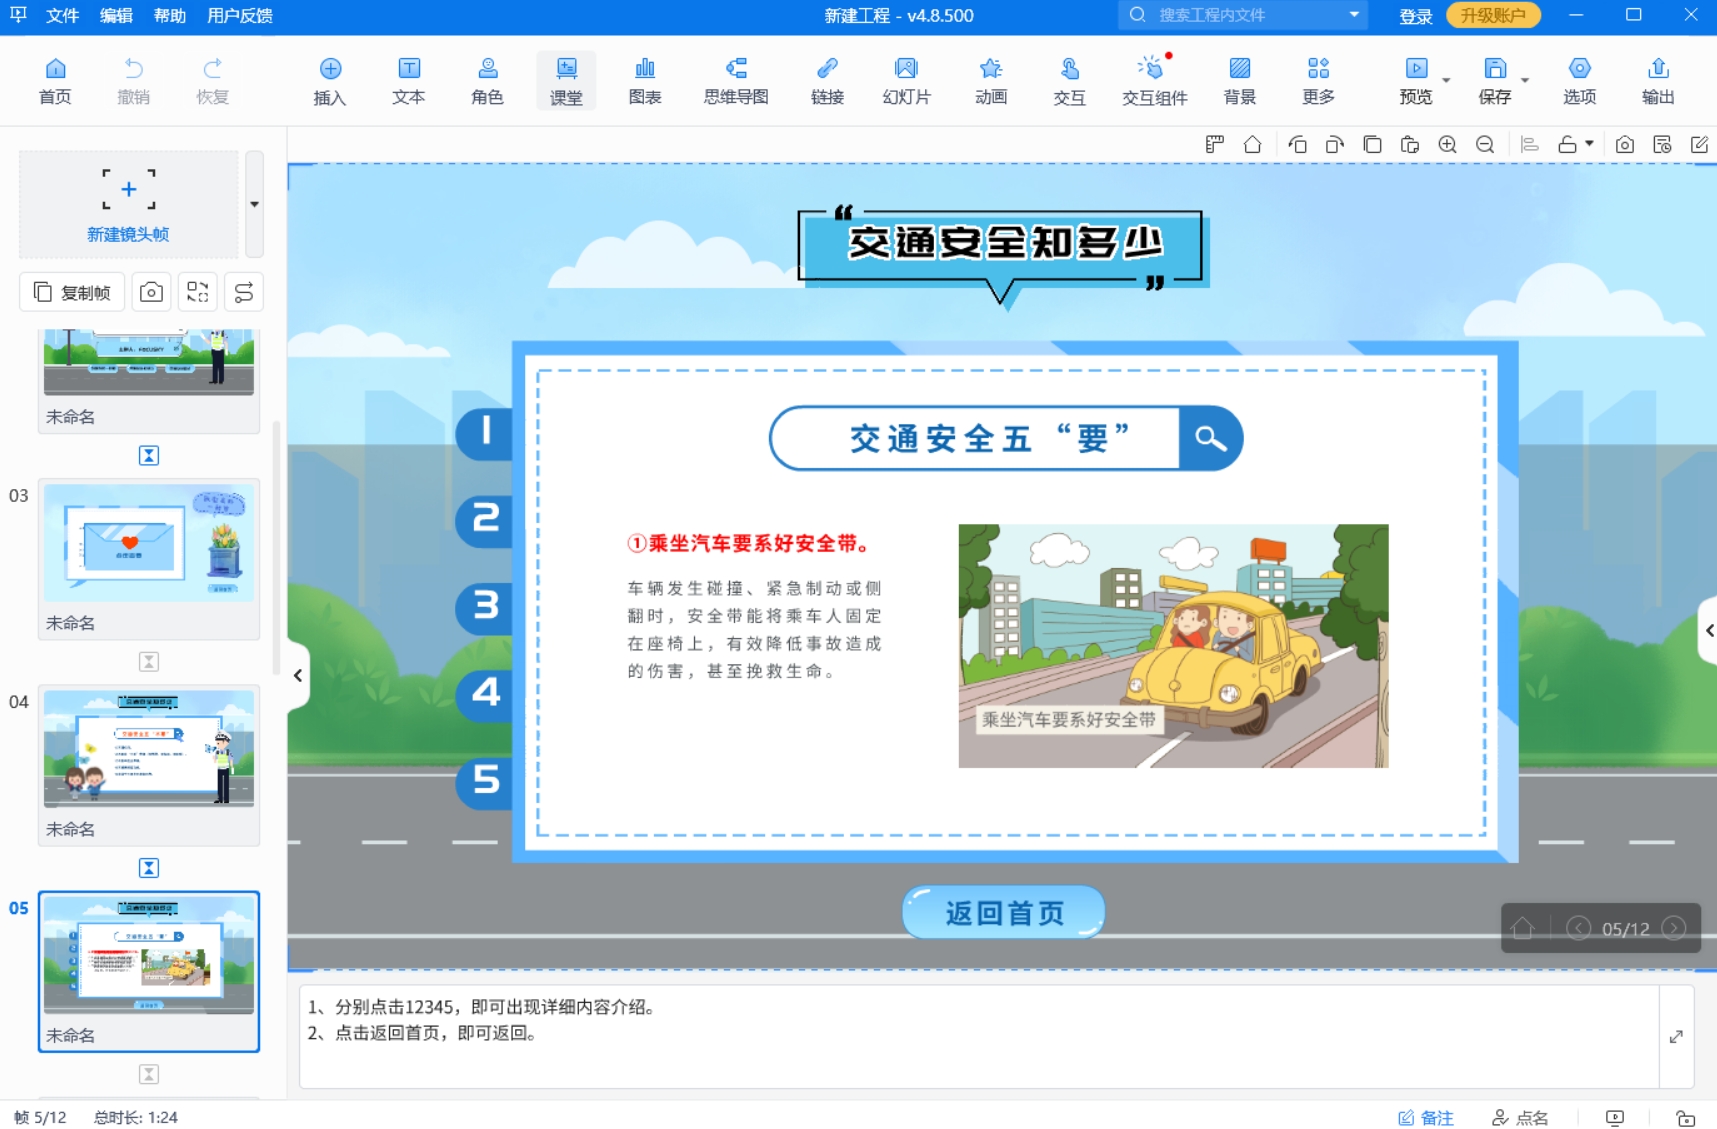The image size is (1717, 1129).
Task: Expand the dropdown beside 新建镜头帧
Action: [254, 204]
